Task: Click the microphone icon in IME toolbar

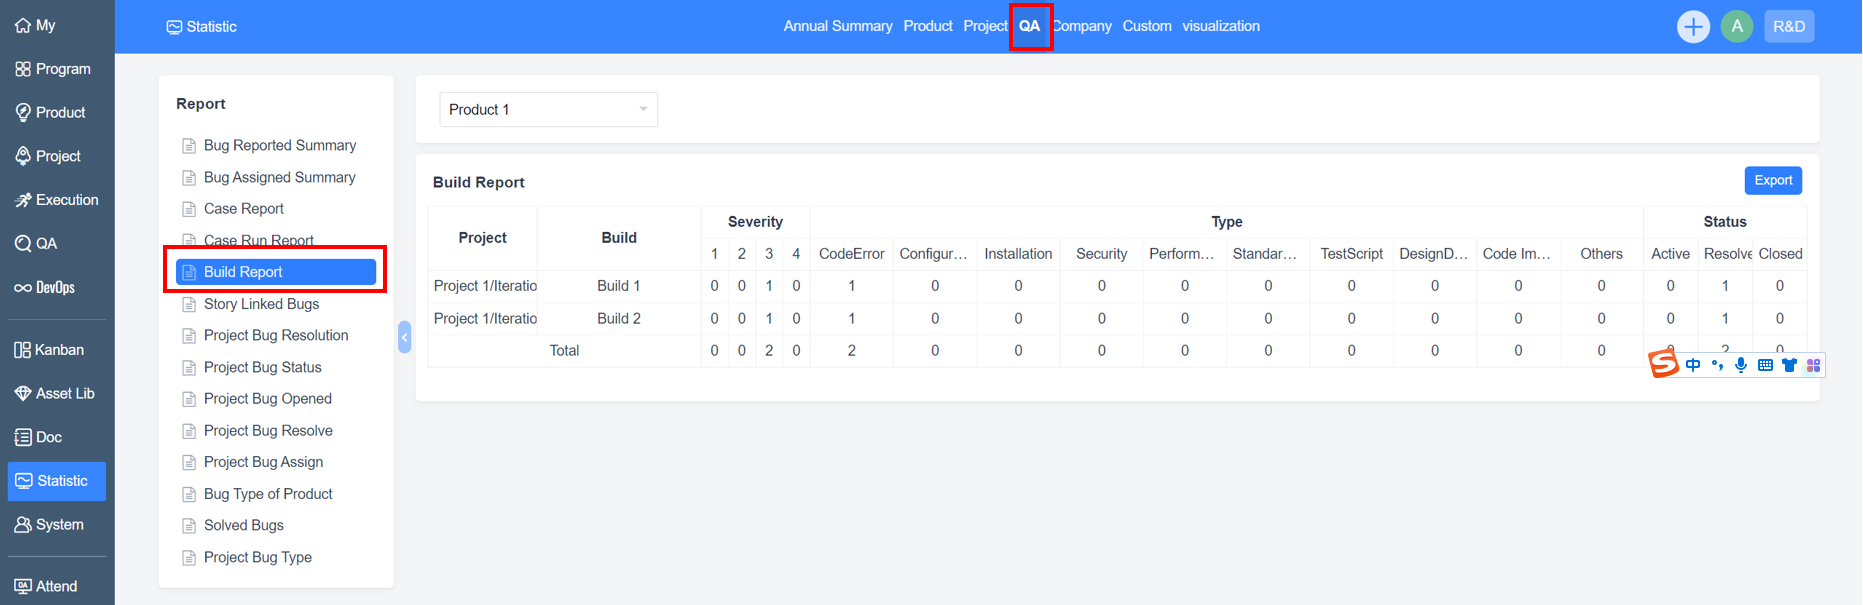Action: click(x=1741, y=365)
